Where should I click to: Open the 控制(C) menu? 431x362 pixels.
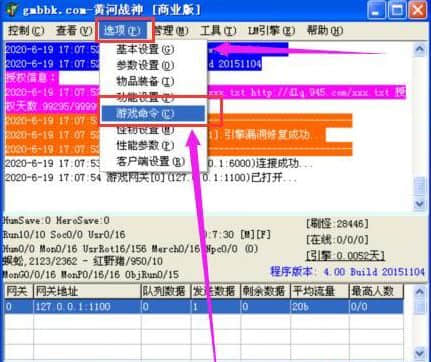pyautogui.click(x=26, y=31)
